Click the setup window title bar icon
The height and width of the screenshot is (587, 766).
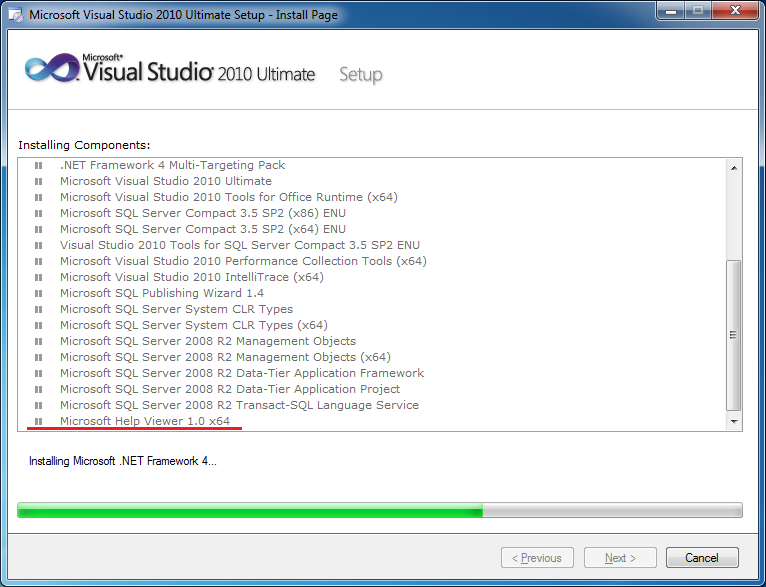16,15
